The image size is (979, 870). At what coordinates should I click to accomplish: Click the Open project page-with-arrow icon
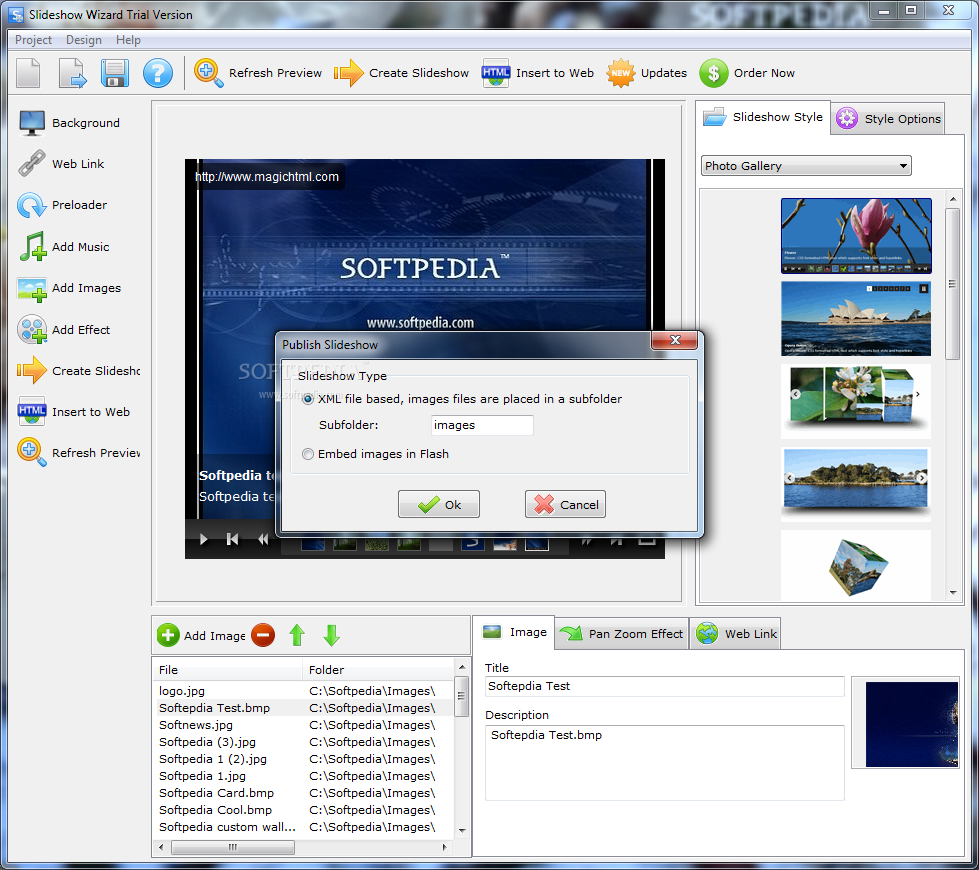click(72, 73)
